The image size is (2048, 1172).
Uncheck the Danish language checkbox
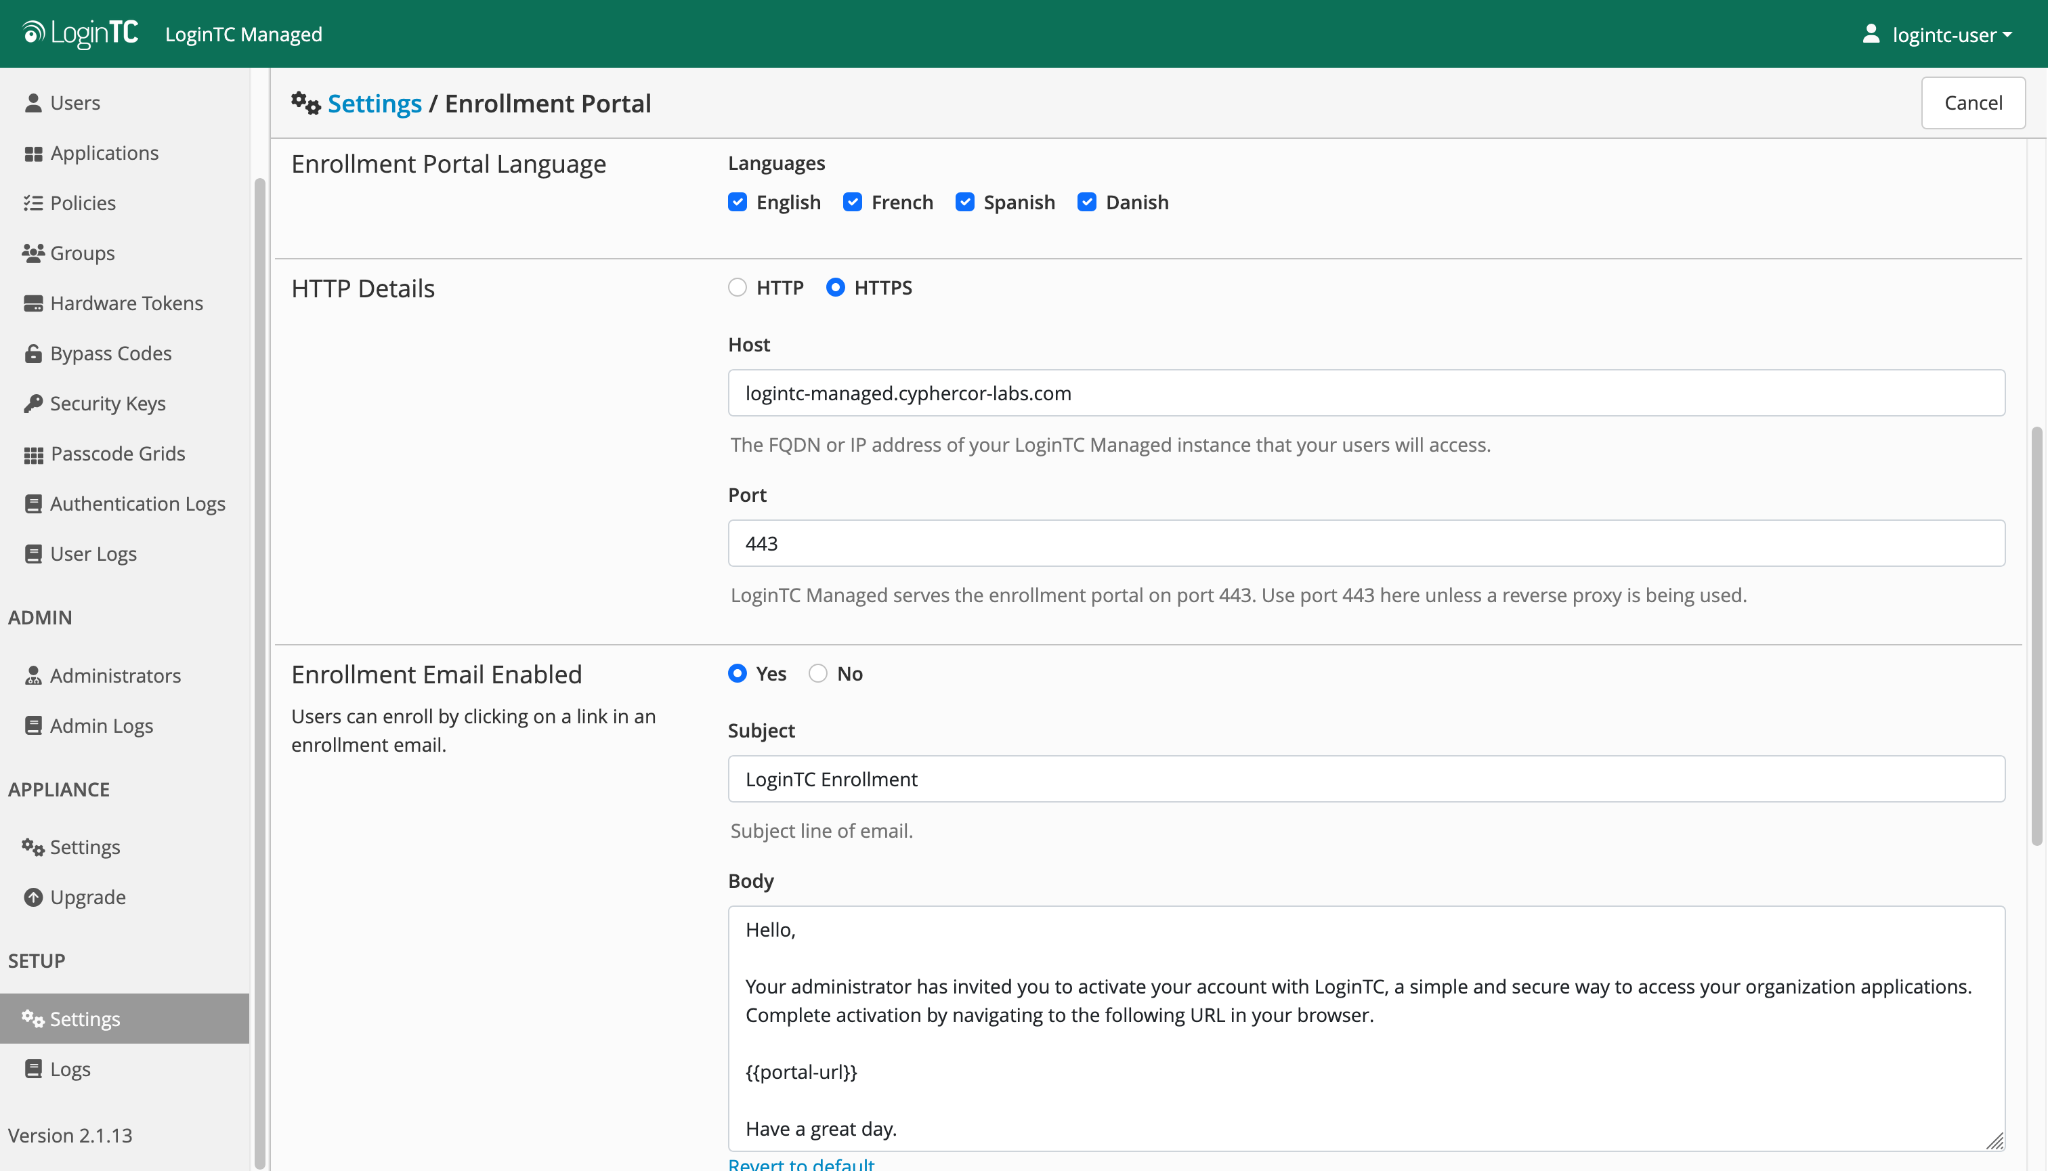1086,202
